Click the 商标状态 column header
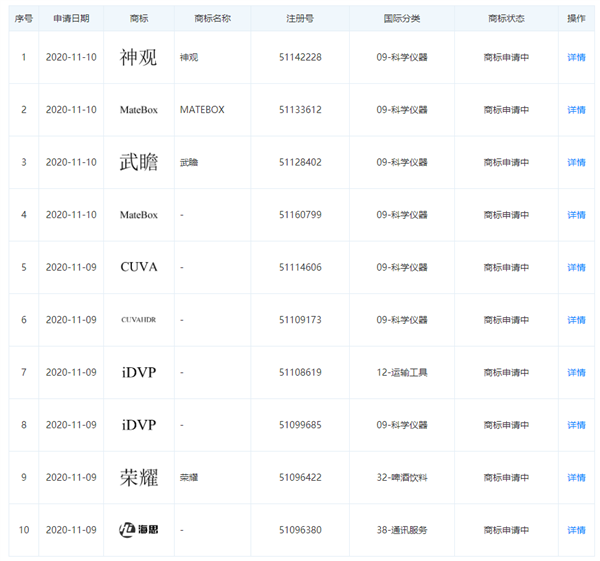Image resolution: width=600 pixels, height=561 pixels. tap(506, 19)
